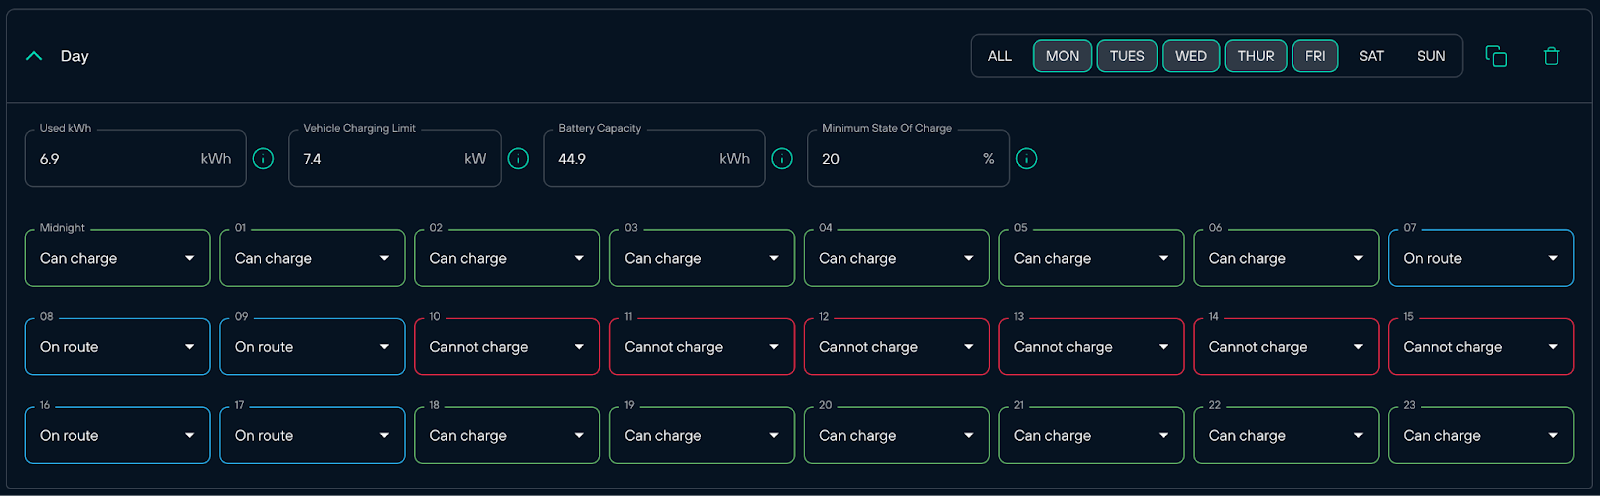Open the 23 hour Can charge dropdown
Viewport: 1600px width, 496px height.
[1481, 436]
